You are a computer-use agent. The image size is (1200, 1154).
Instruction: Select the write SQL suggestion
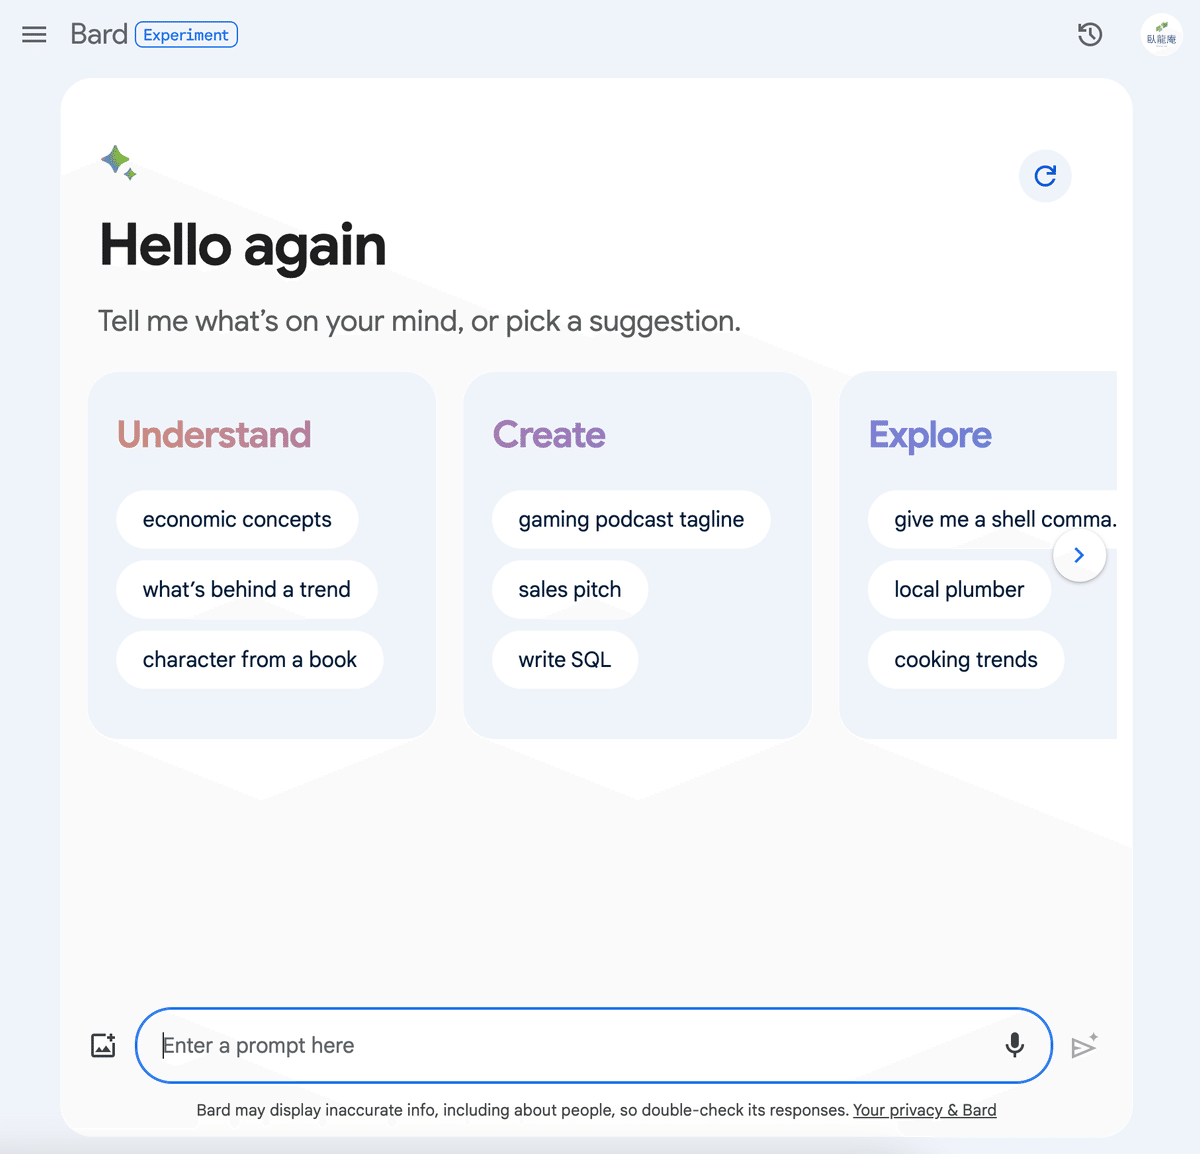click(x=565, y=659)
